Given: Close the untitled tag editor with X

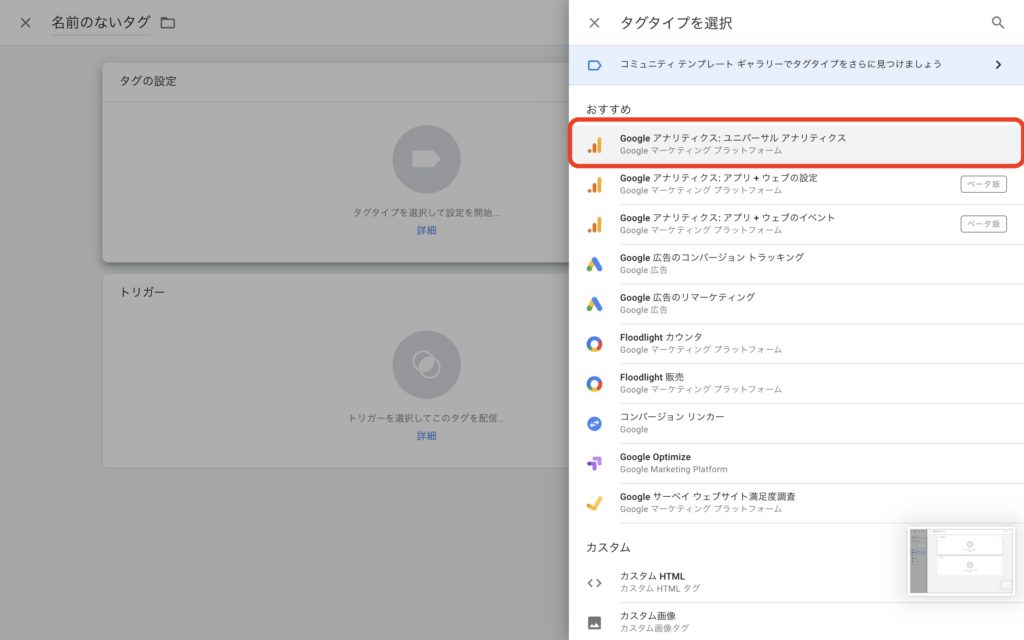Looking at the screenshot, I should [x=25, y=23].
